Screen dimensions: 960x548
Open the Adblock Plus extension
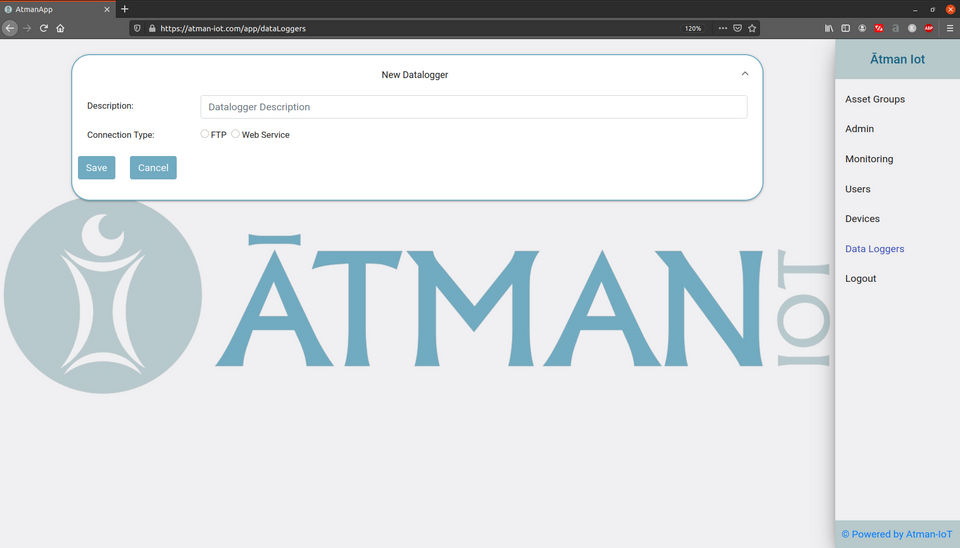pos(929,28)
